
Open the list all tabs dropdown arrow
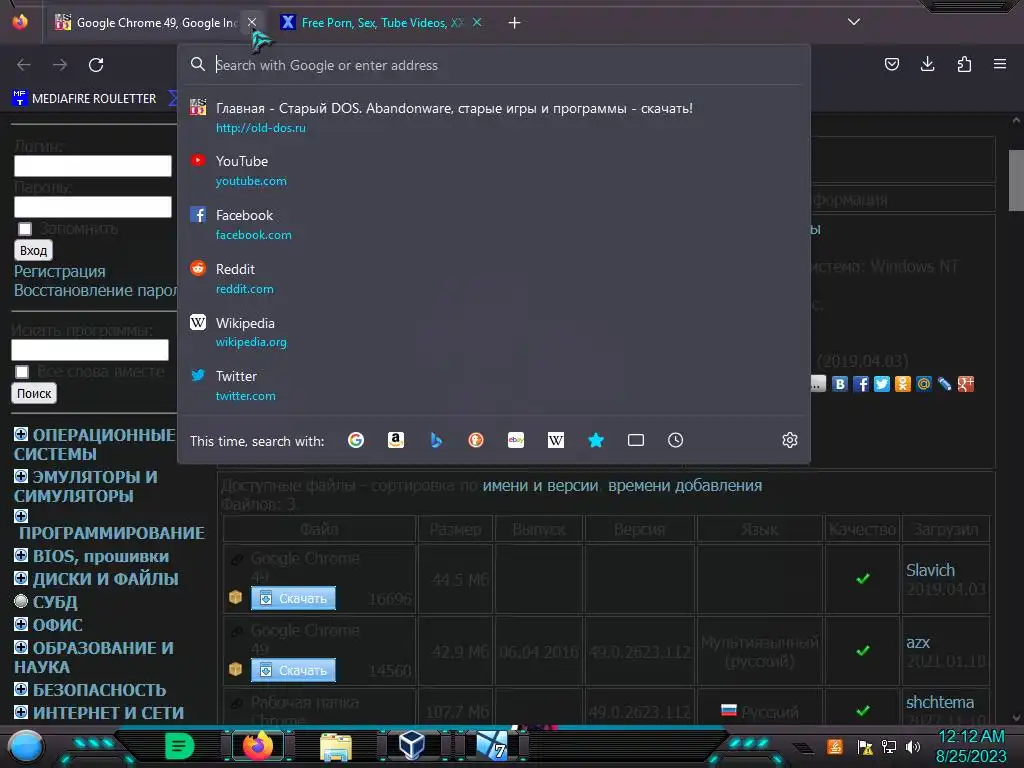click(854, 22)
